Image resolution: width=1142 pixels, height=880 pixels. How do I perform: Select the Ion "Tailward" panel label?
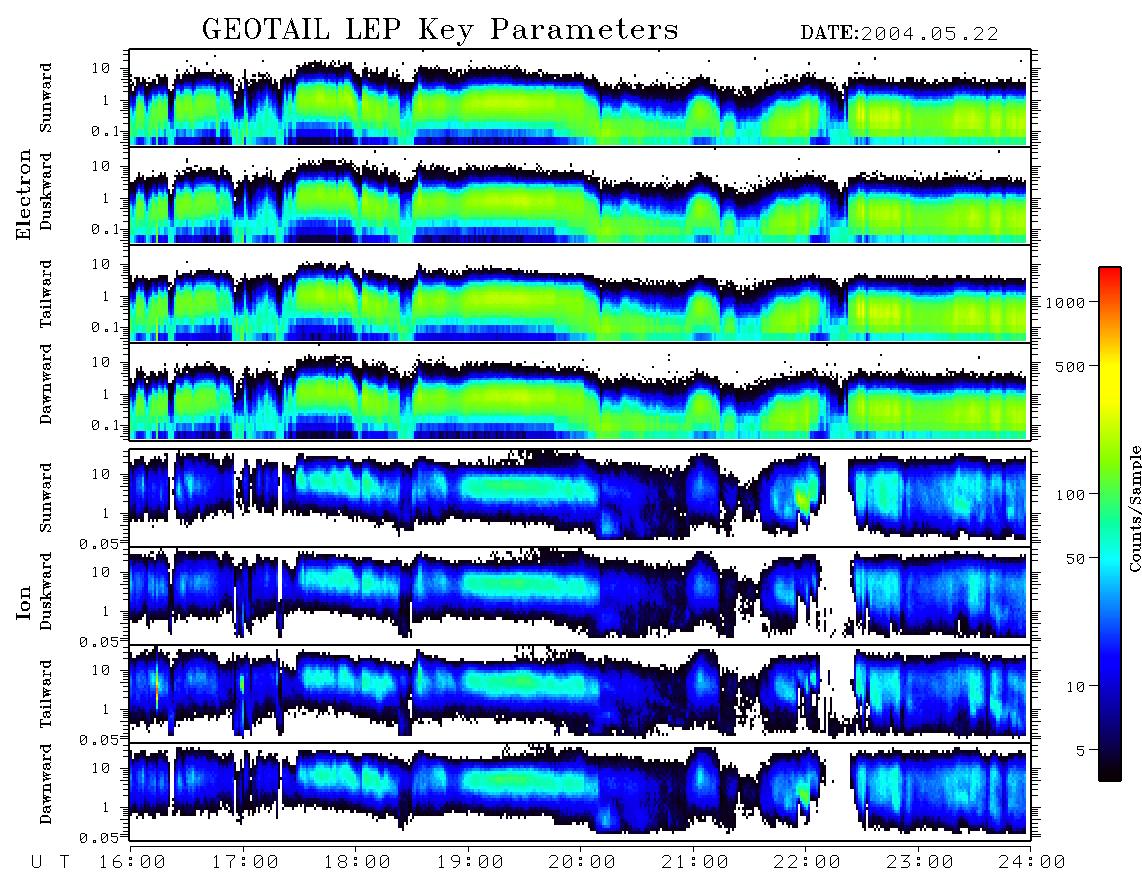tap(46, 694)
